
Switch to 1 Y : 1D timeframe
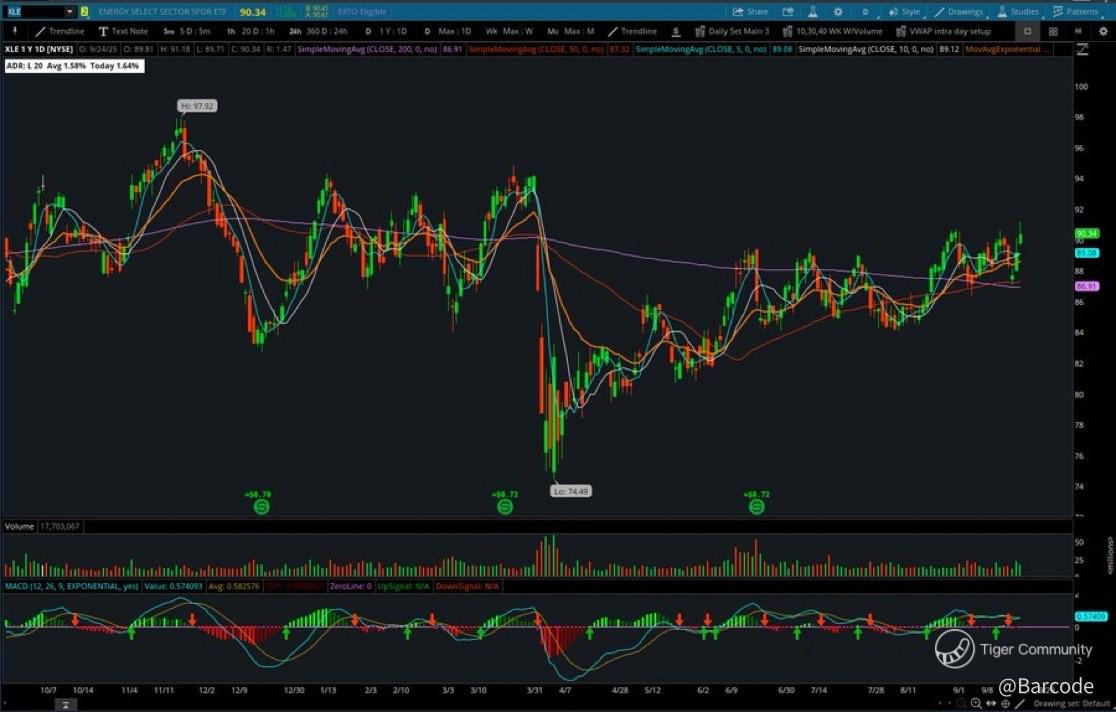pyautogui.click(x=386, y=31)
